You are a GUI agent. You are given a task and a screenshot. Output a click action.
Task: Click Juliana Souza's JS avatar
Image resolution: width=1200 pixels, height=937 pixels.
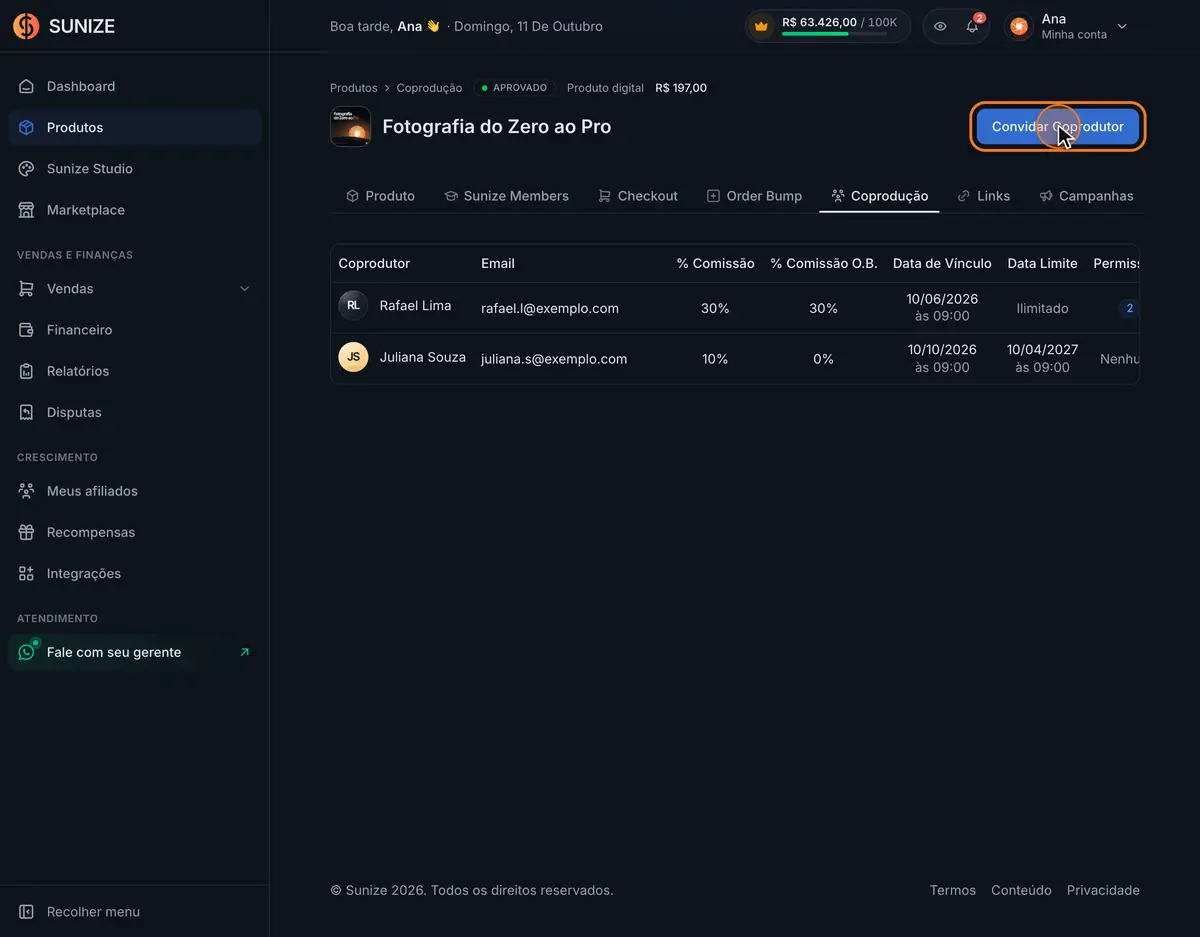353,356
